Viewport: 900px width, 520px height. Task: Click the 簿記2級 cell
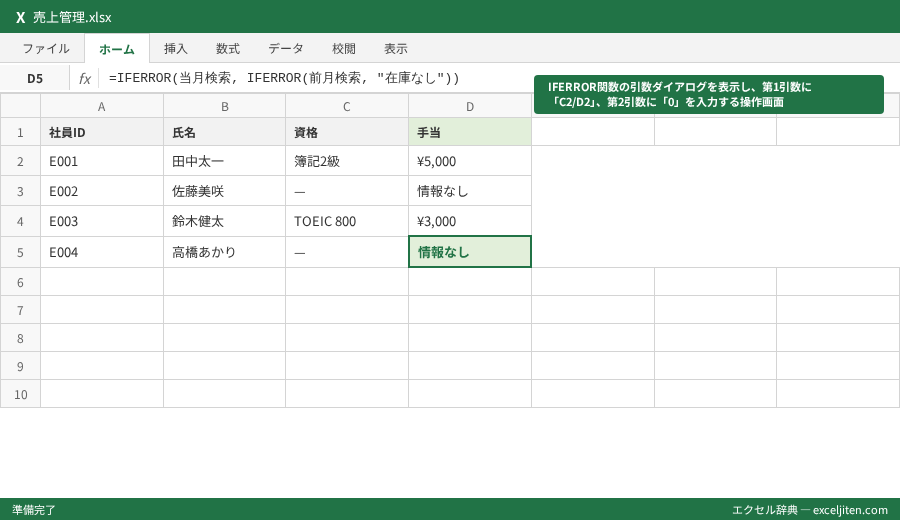[x=347, y=161]
